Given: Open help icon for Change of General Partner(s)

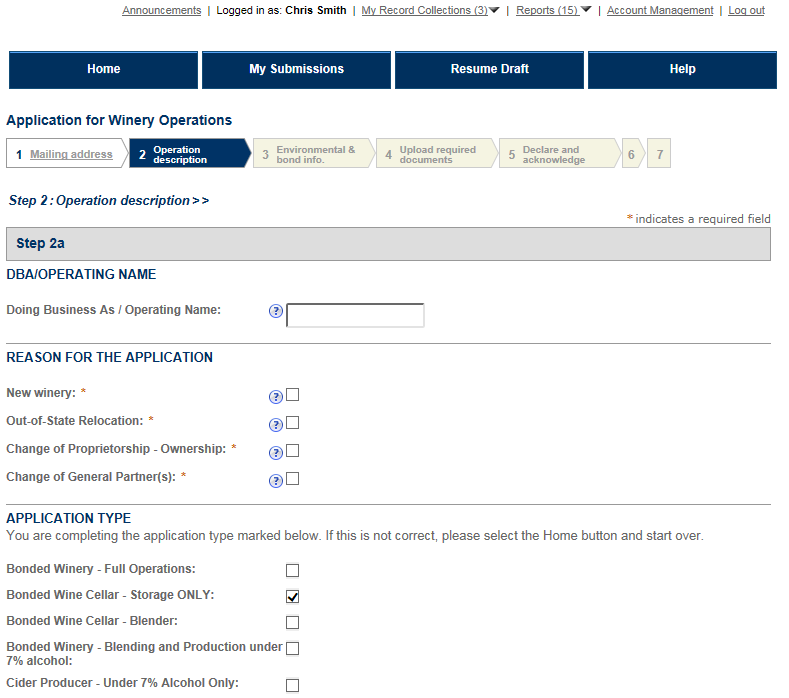Looking at the screenshot, I should coord(276,481).
